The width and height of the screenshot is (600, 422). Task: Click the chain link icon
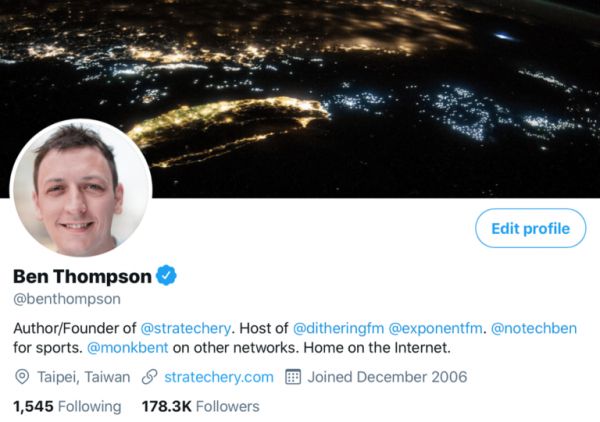(x=149, y=377)
